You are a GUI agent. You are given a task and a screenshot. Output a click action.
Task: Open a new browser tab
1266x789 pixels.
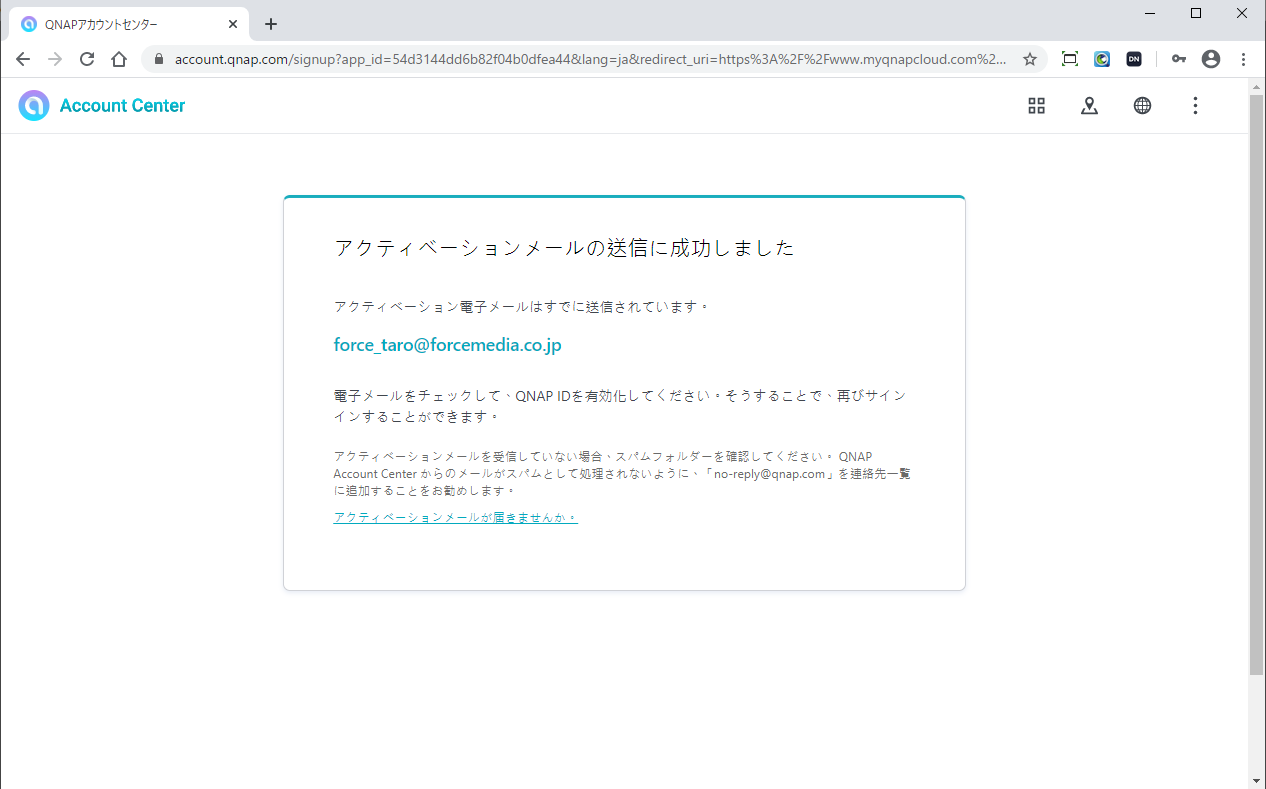[271, 24]
